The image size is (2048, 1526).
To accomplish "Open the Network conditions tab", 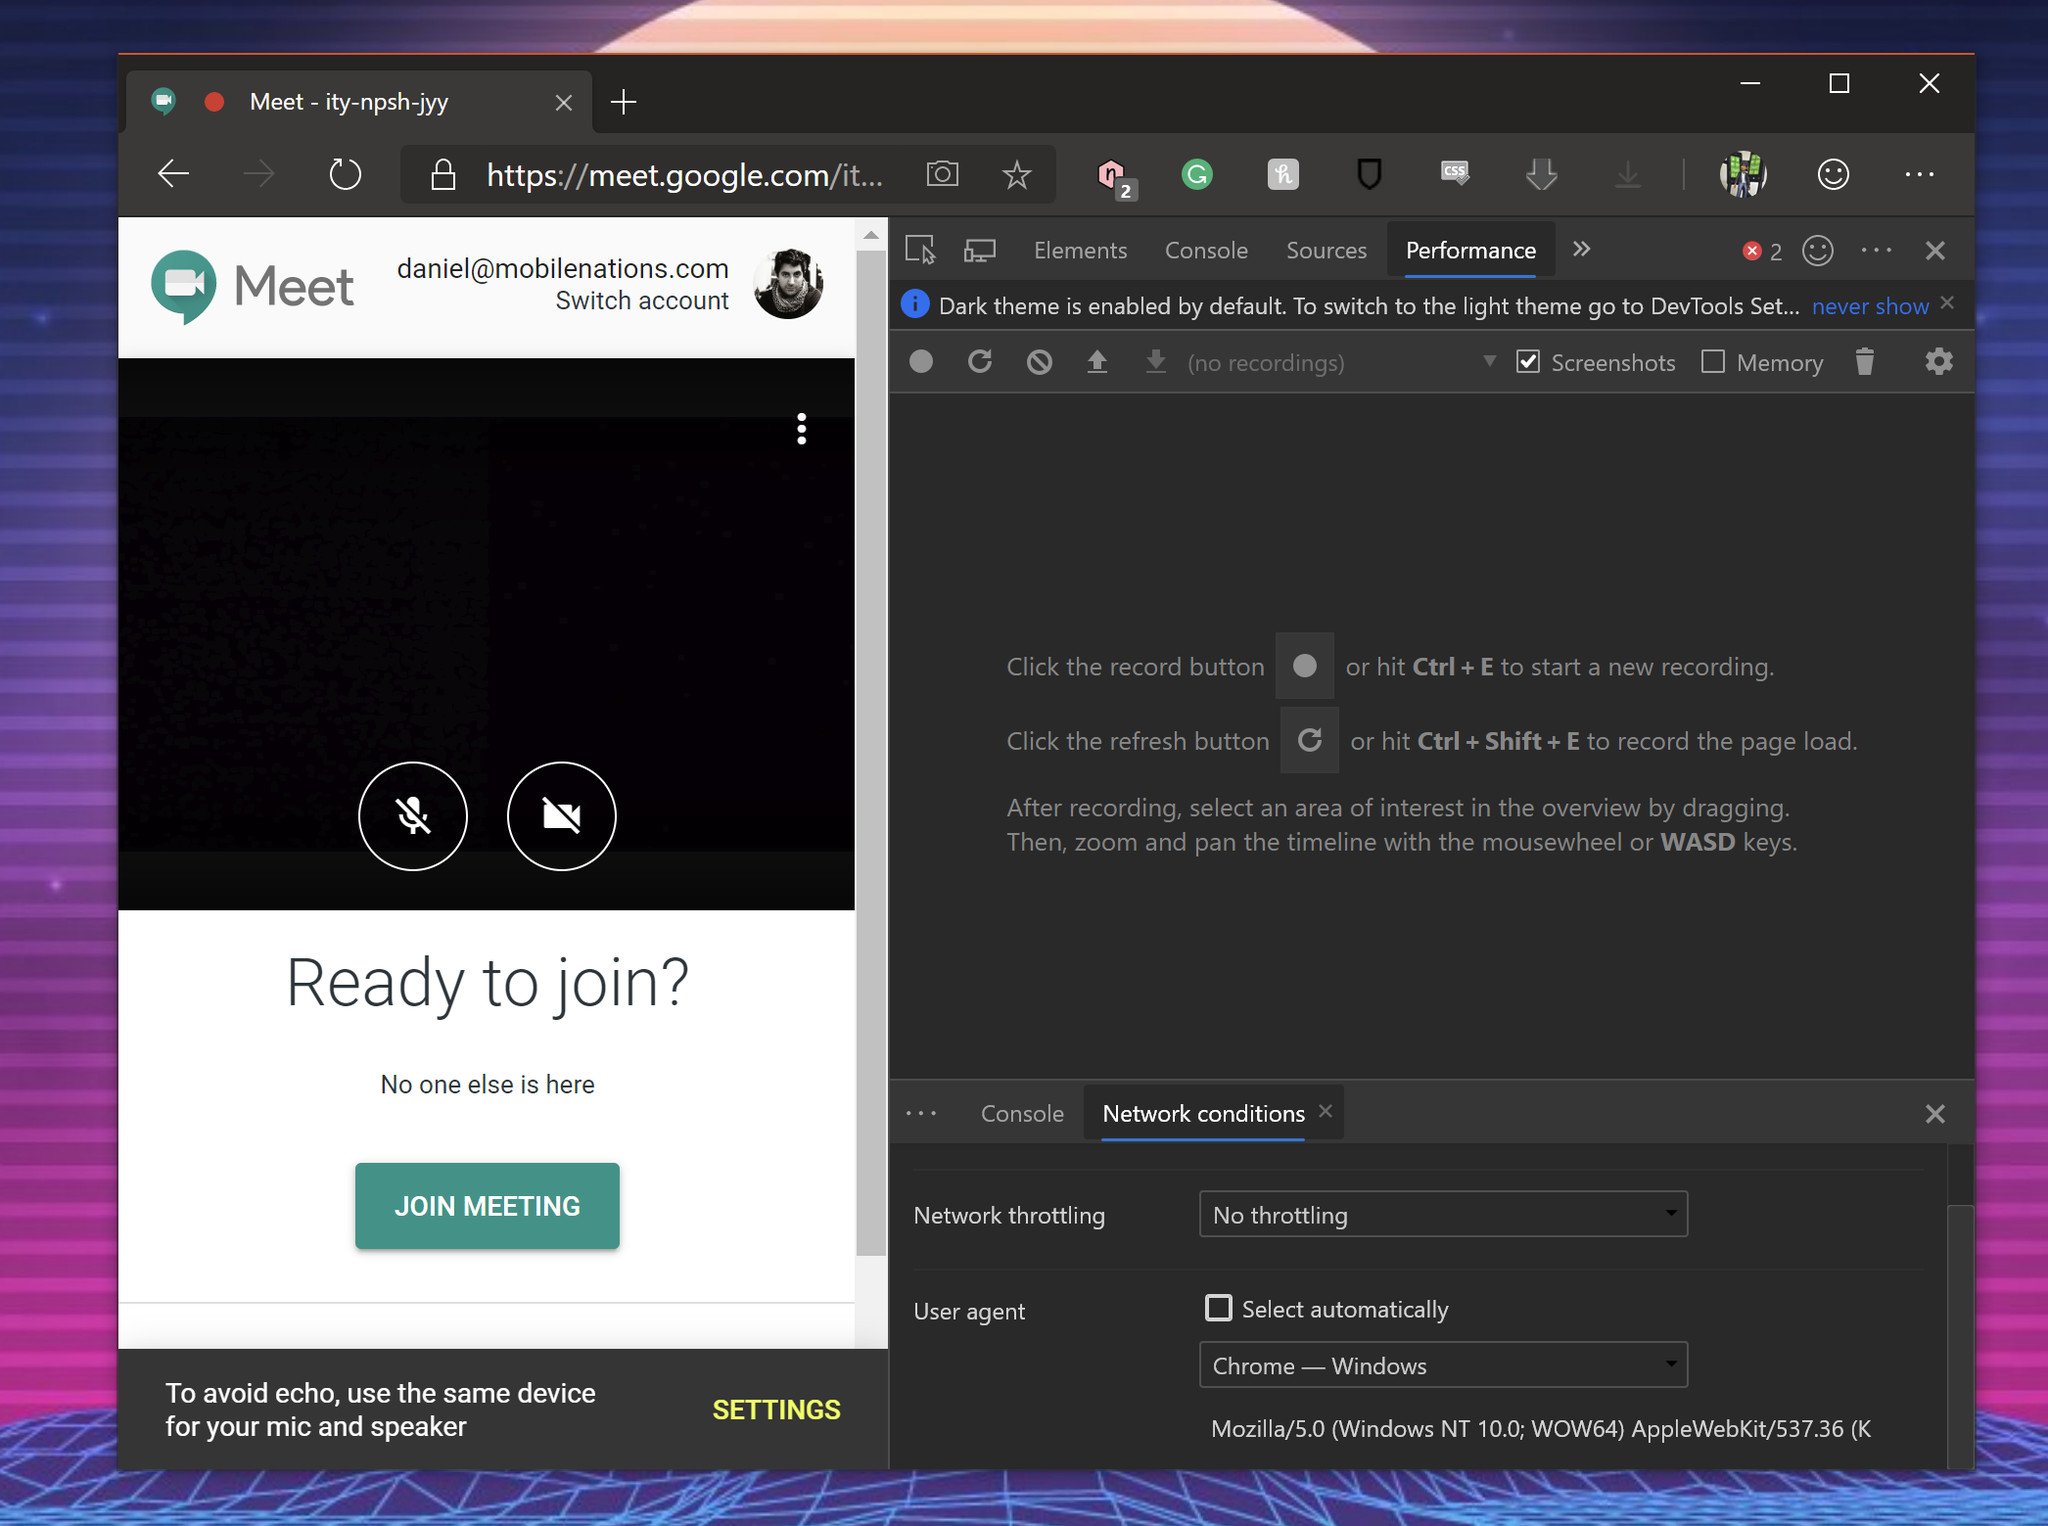I will [1203, 1112].
